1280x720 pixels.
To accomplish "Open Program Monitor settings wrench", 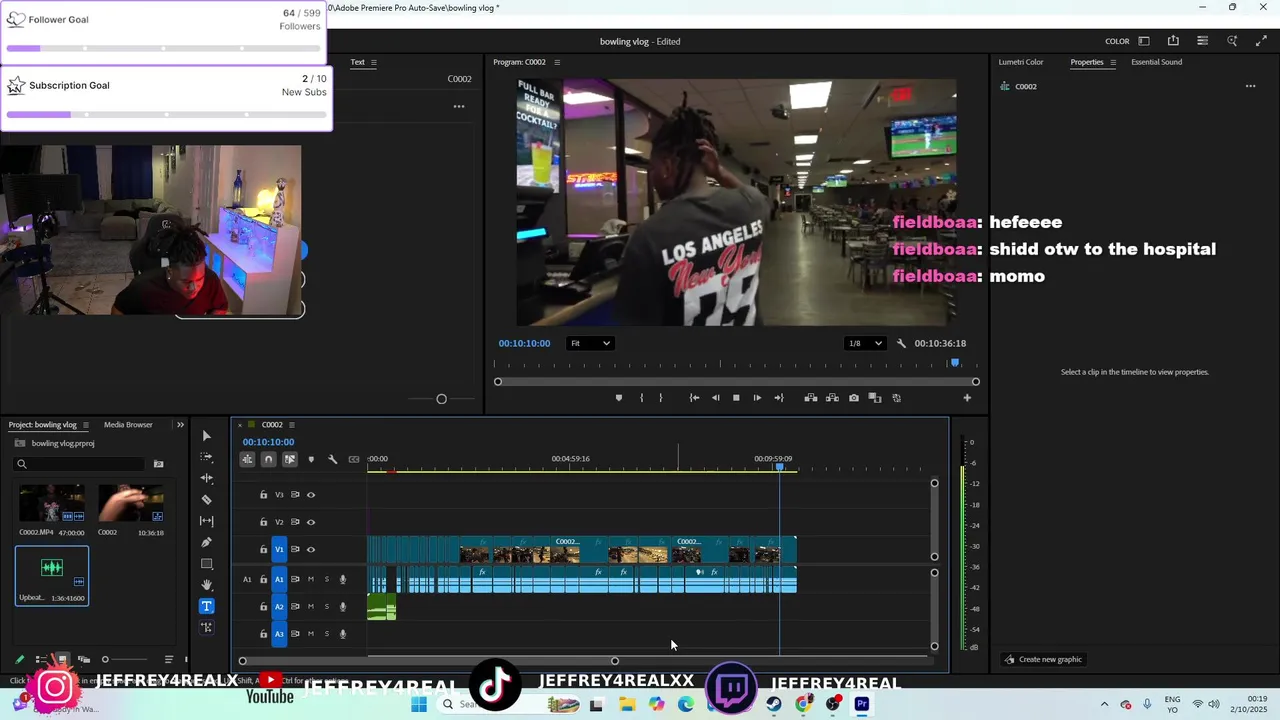I will [x=901, y=343].
